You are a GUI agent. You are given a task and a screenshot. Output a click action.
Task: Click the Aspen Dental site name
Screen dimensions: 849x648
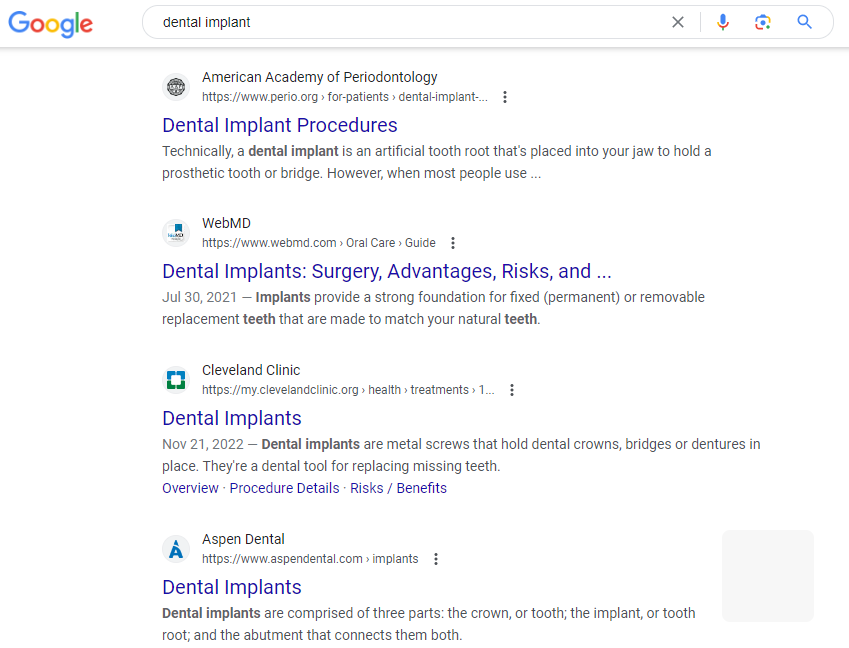[x=243, y=539]
